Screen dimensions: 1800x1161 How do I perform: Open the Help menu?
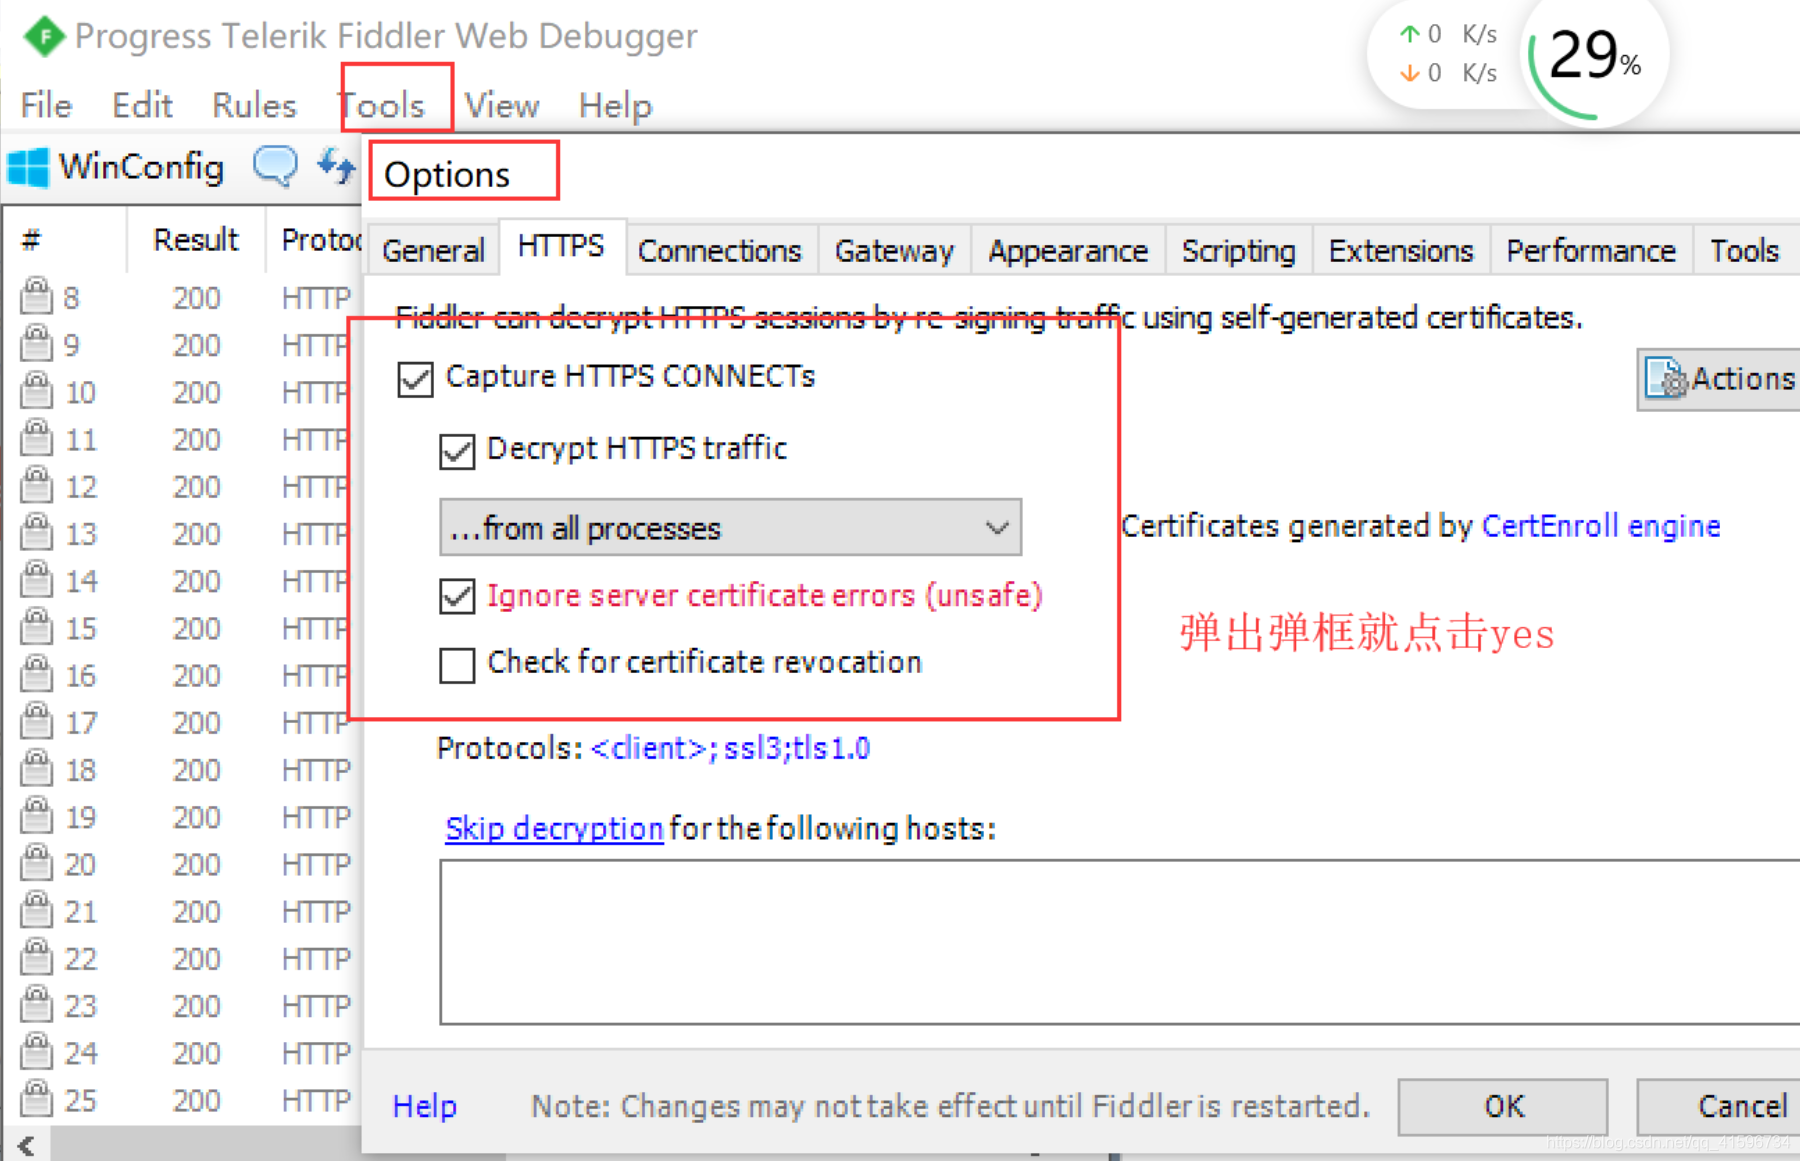[x=615, y=105]
